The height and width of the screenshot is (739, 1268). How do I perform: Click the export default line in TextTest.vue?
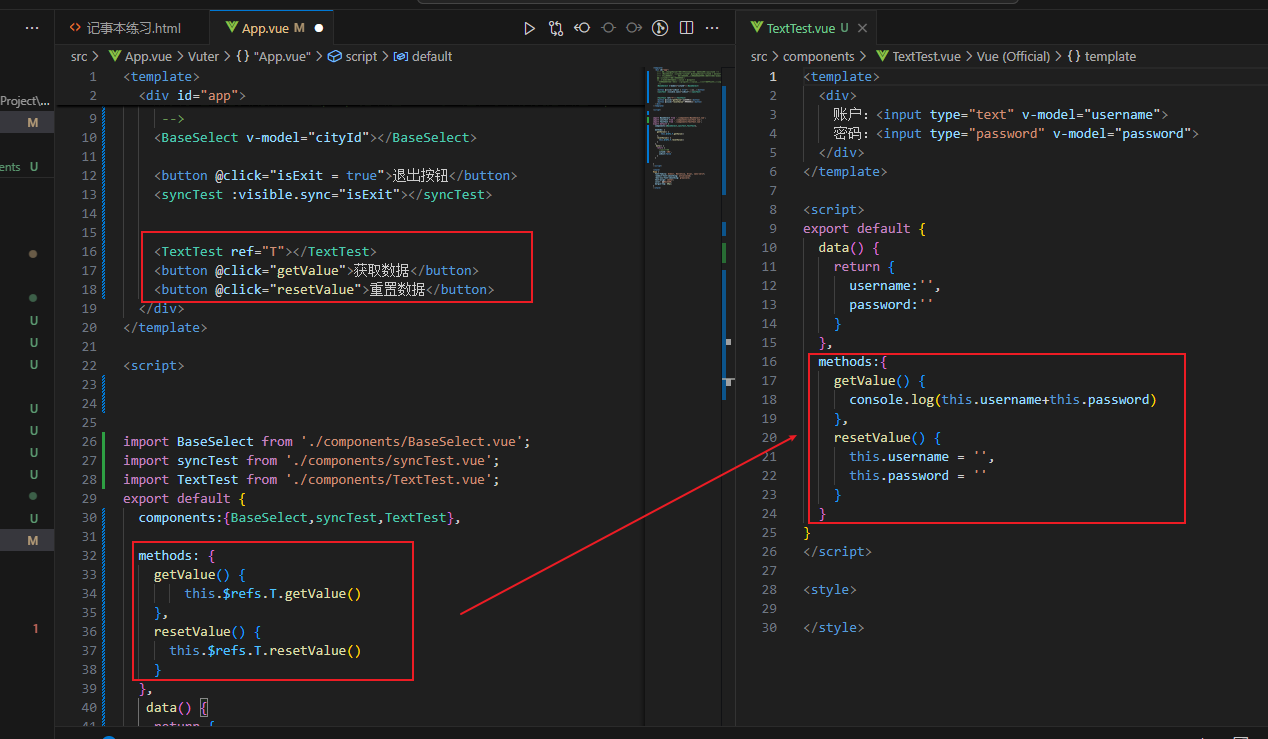pos(864,228)
